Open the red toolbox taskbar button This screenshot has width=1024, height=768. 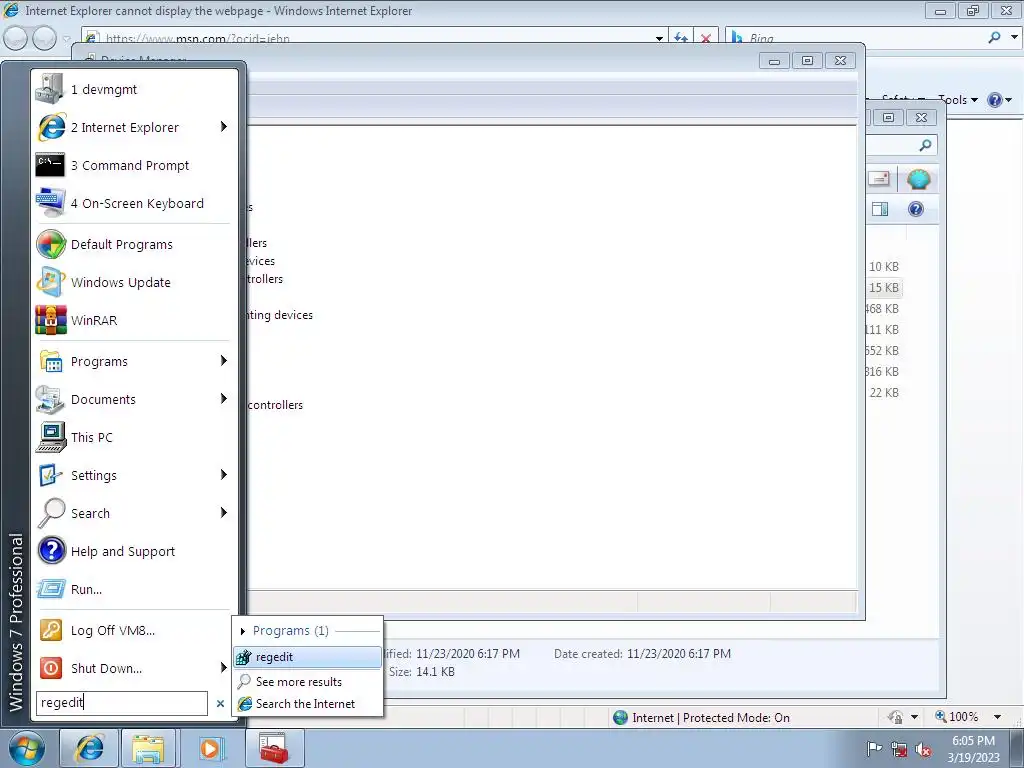(274, 748)
